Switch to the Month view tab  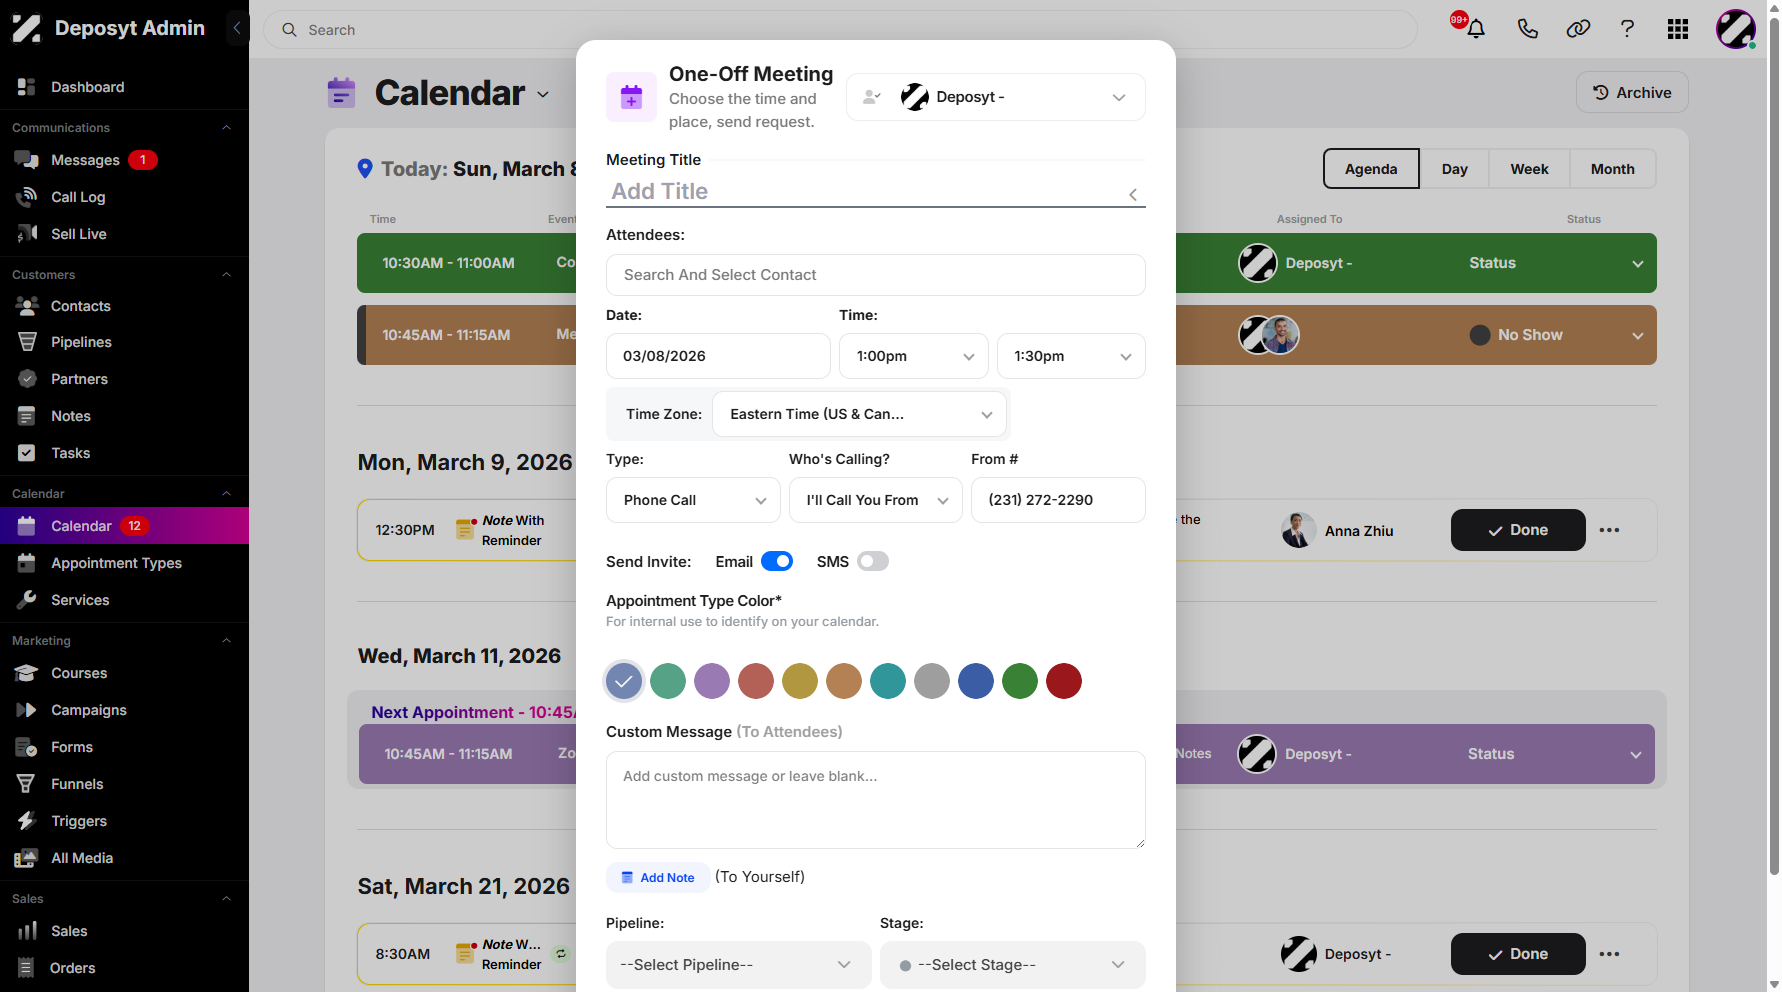(1613, 169)
